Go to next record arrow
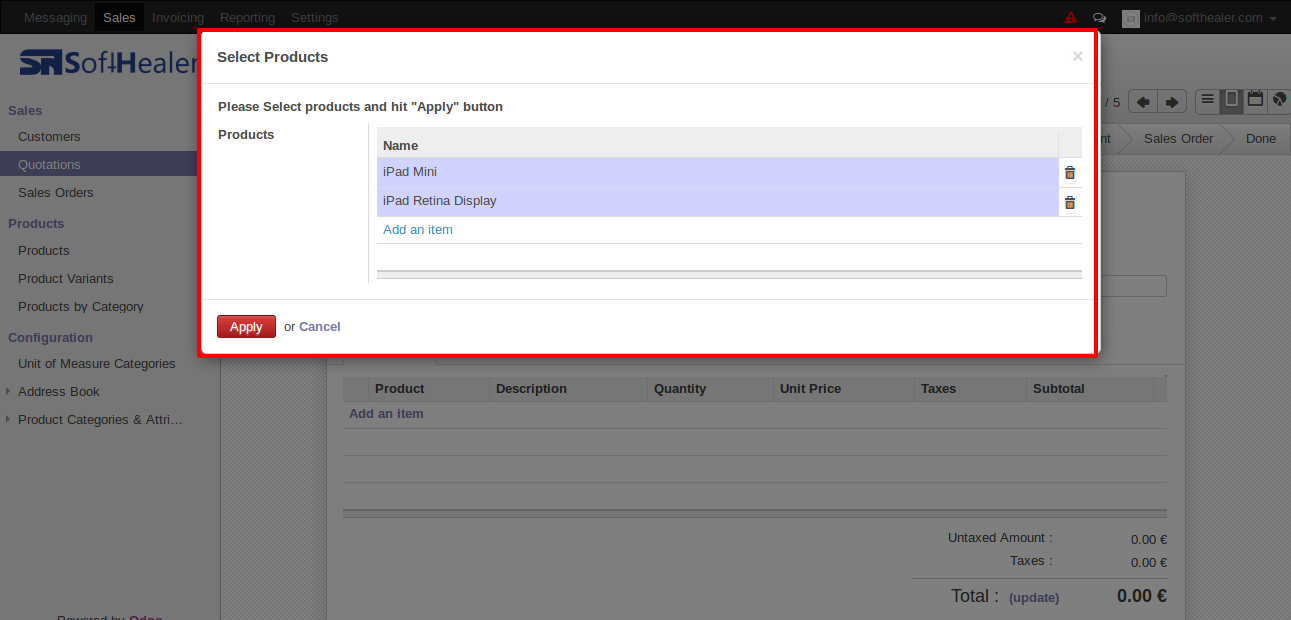 point(1172,102)
